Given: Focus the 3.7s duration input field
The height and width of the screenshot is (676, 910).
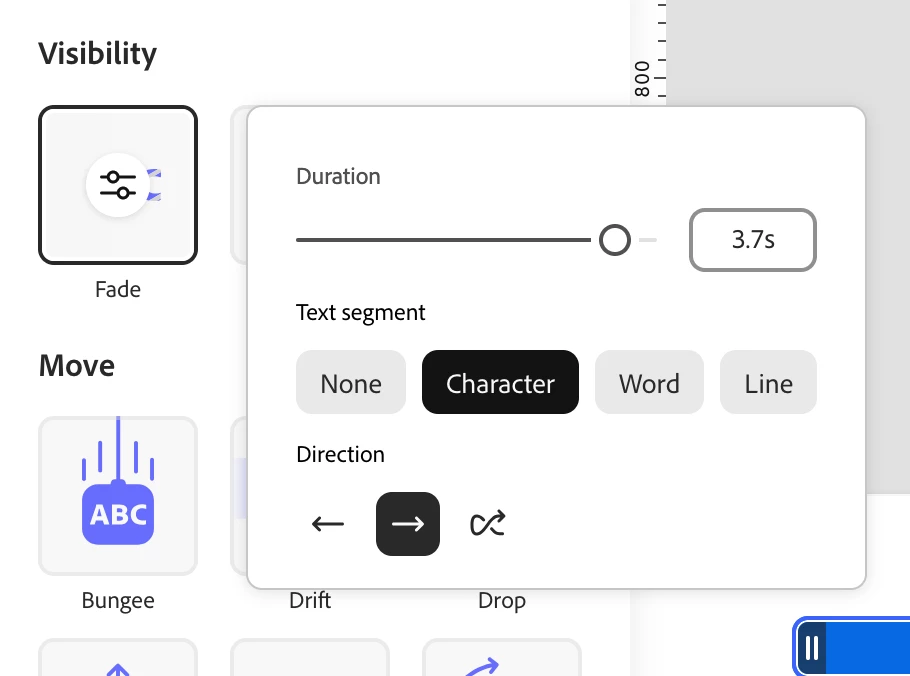Looking at the screenshot, I should click(x=753, y=240).
